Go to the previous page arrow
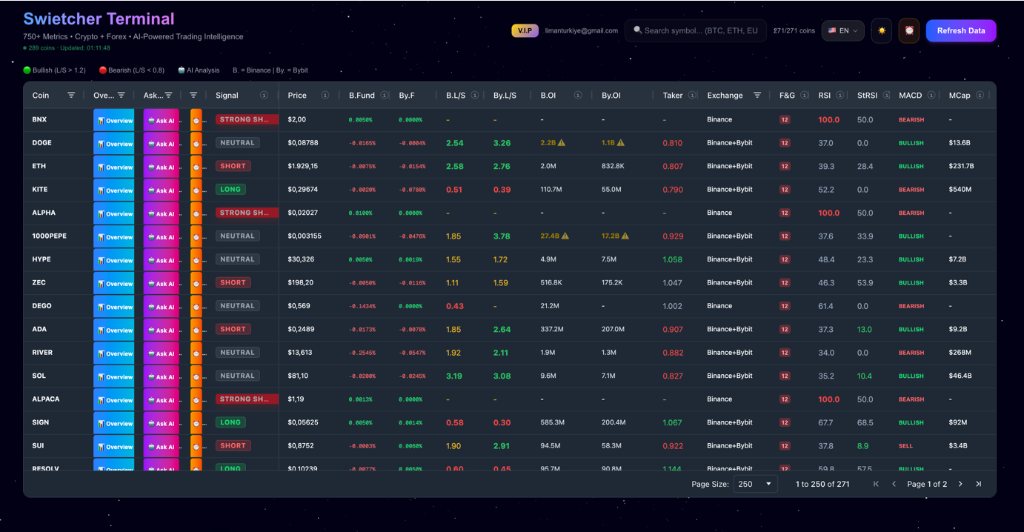Image resolution: width=1024 pixels, height=532 pixels. 893,484
